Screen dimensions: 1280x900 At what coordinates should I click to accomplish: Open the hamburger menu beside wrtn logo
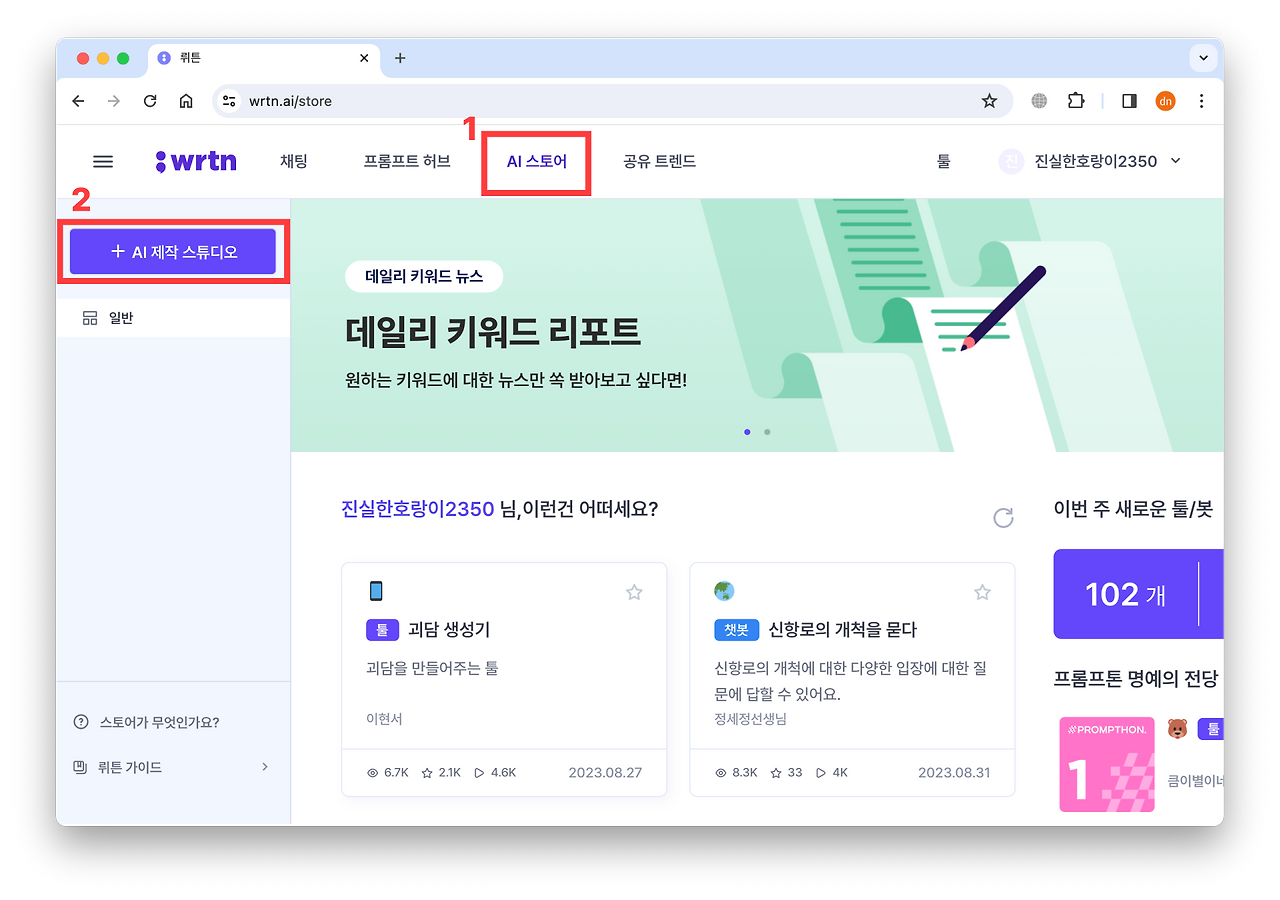tap(103, 161)
